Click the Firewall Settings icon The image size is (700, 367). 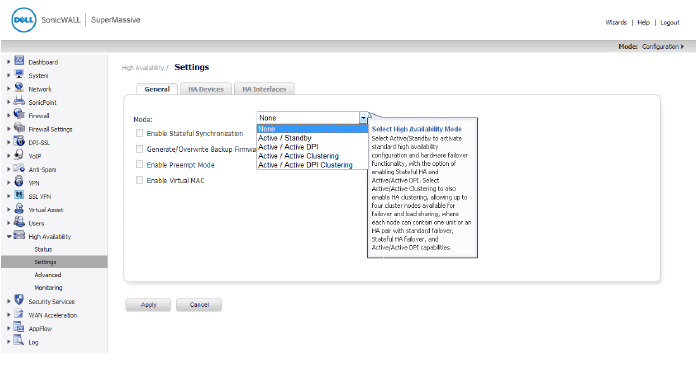pos(19,128)
